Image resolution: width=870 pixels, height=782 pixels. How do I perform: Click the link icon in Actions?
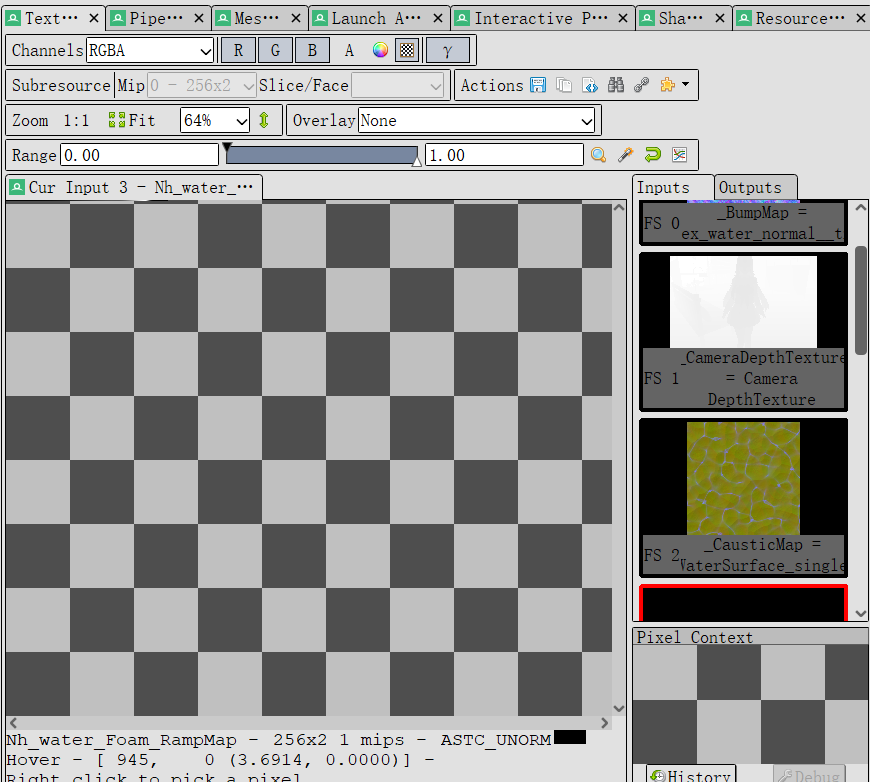642,86
